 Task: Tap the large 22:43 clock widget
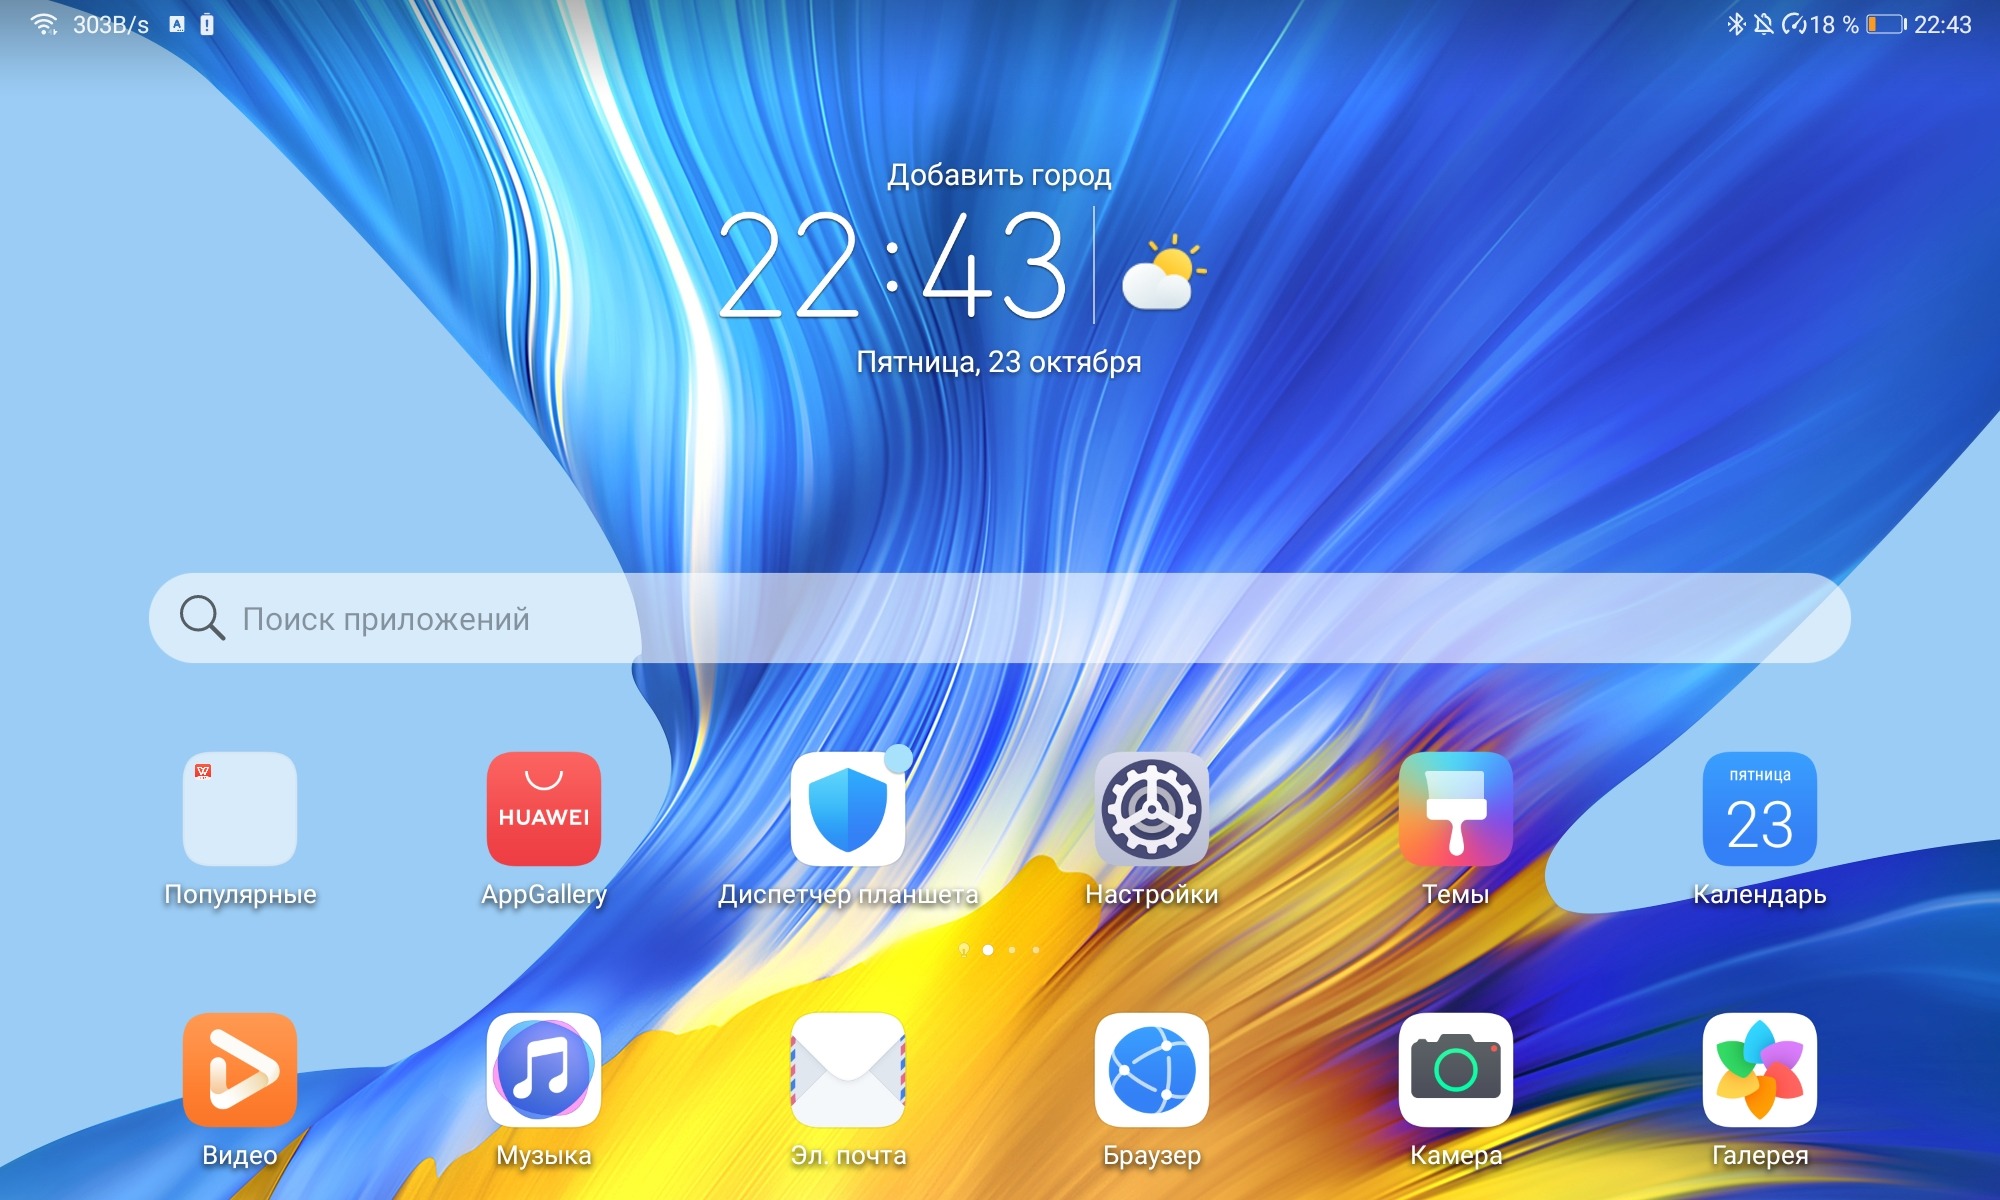point(892,267)
